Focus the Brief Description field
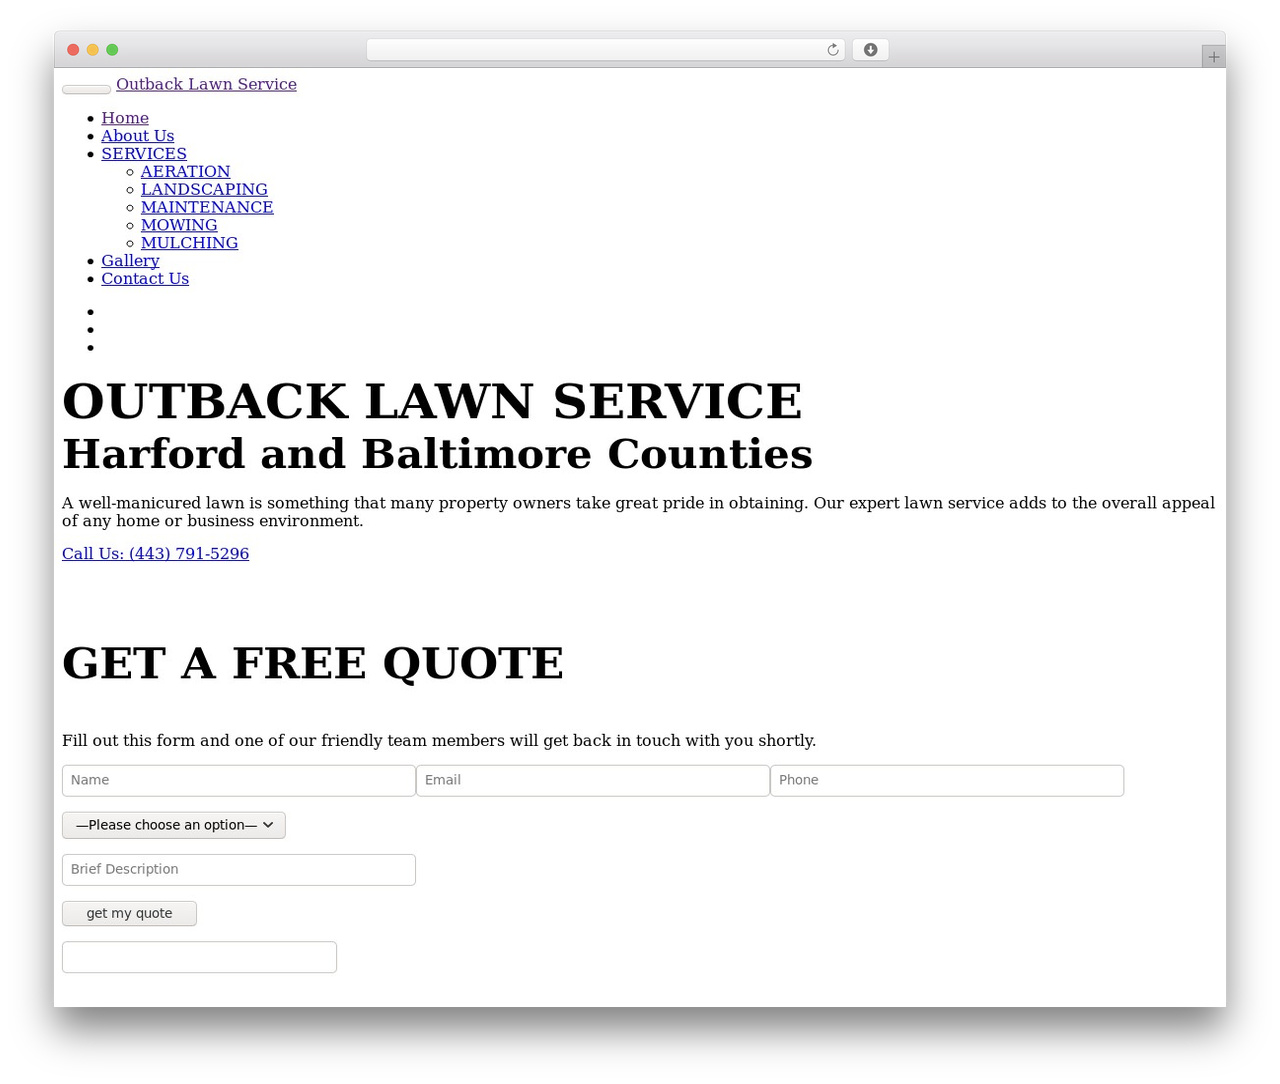This screenshot has width=1280, height=1084. [x=239, y=870]
